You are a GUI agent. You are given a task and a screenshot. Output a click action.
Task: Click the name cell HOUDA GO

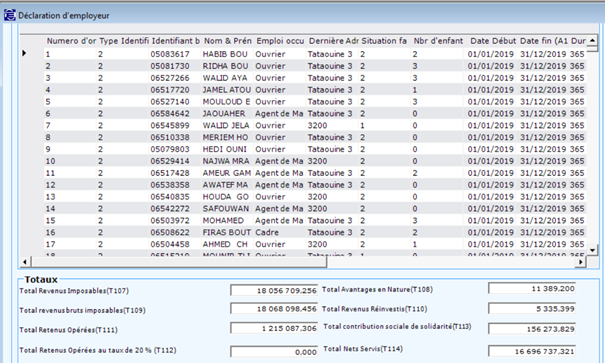coord(226,197)
